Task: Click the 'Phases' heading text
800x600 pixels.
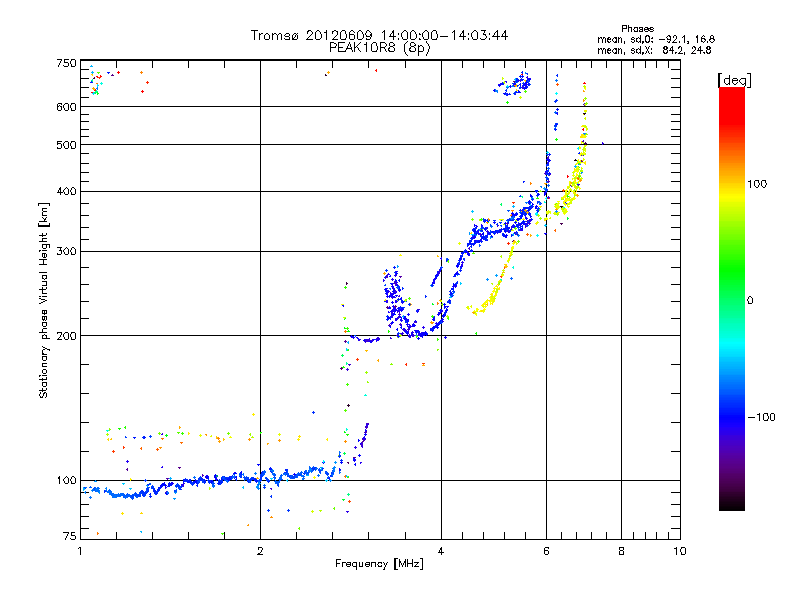Action: point(637,29)
